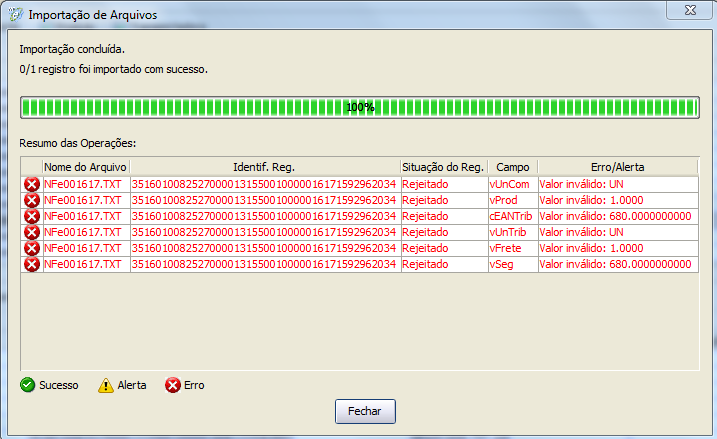Click Rejeitado status in the vFrete row

(x=425, y=248)
